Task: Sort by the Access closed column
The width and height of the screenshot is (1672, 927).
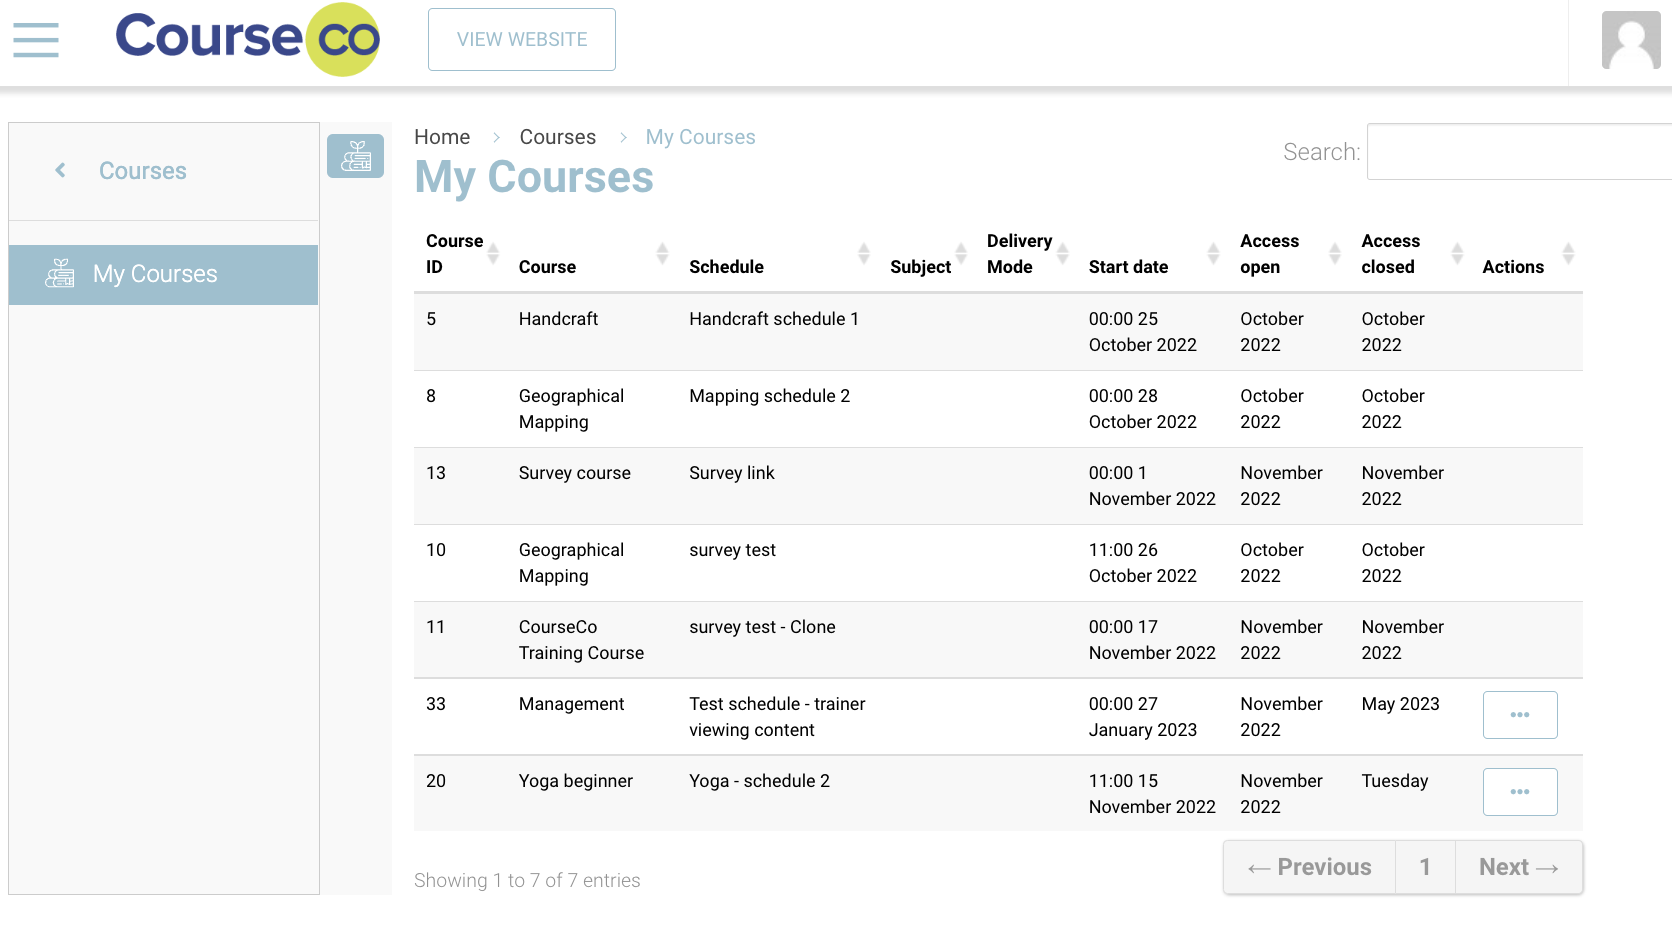Action: tap(1456, 254)
